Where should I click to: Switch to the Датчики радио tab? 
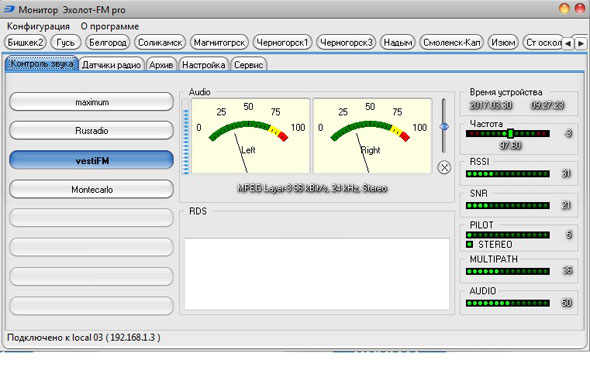coord(111,65)
